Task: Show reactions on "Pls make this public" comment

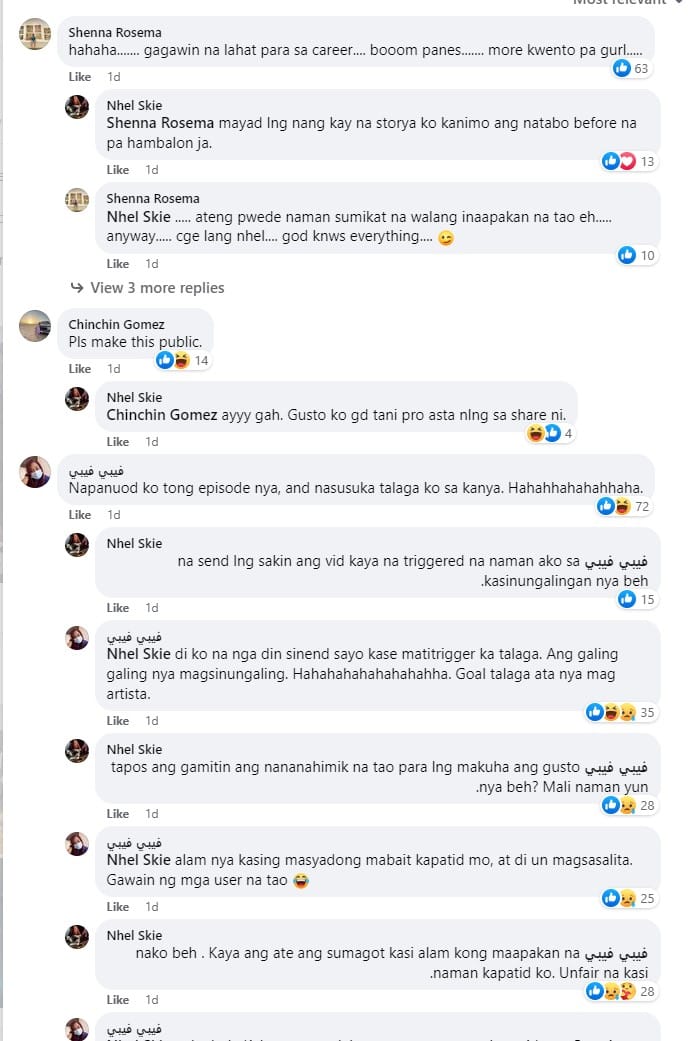Action: [x=182, y=360]
